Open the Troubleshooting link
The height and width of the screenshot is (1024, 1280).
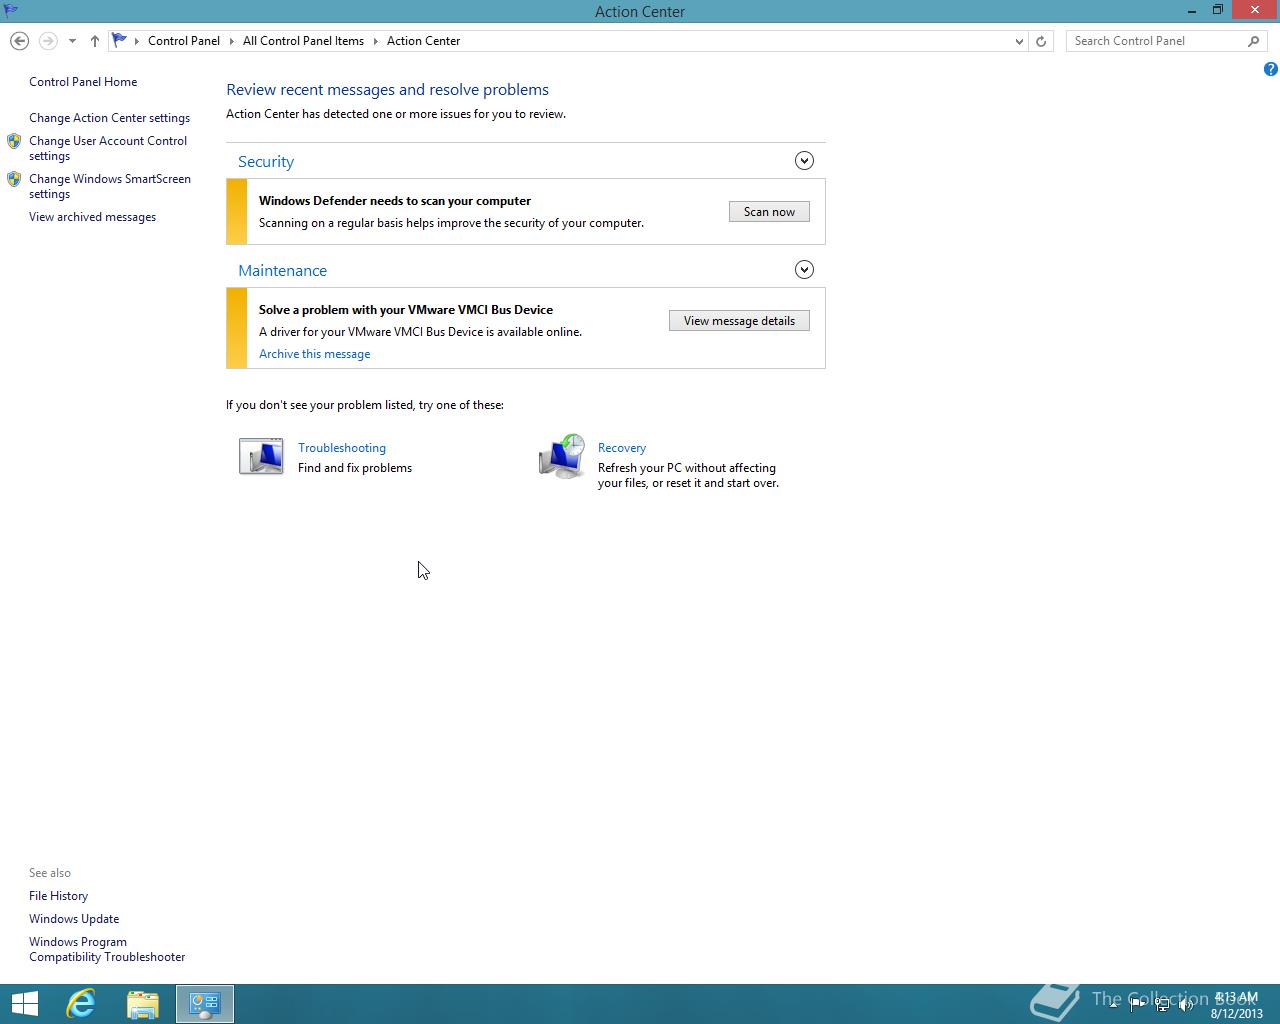pos(342,448)
